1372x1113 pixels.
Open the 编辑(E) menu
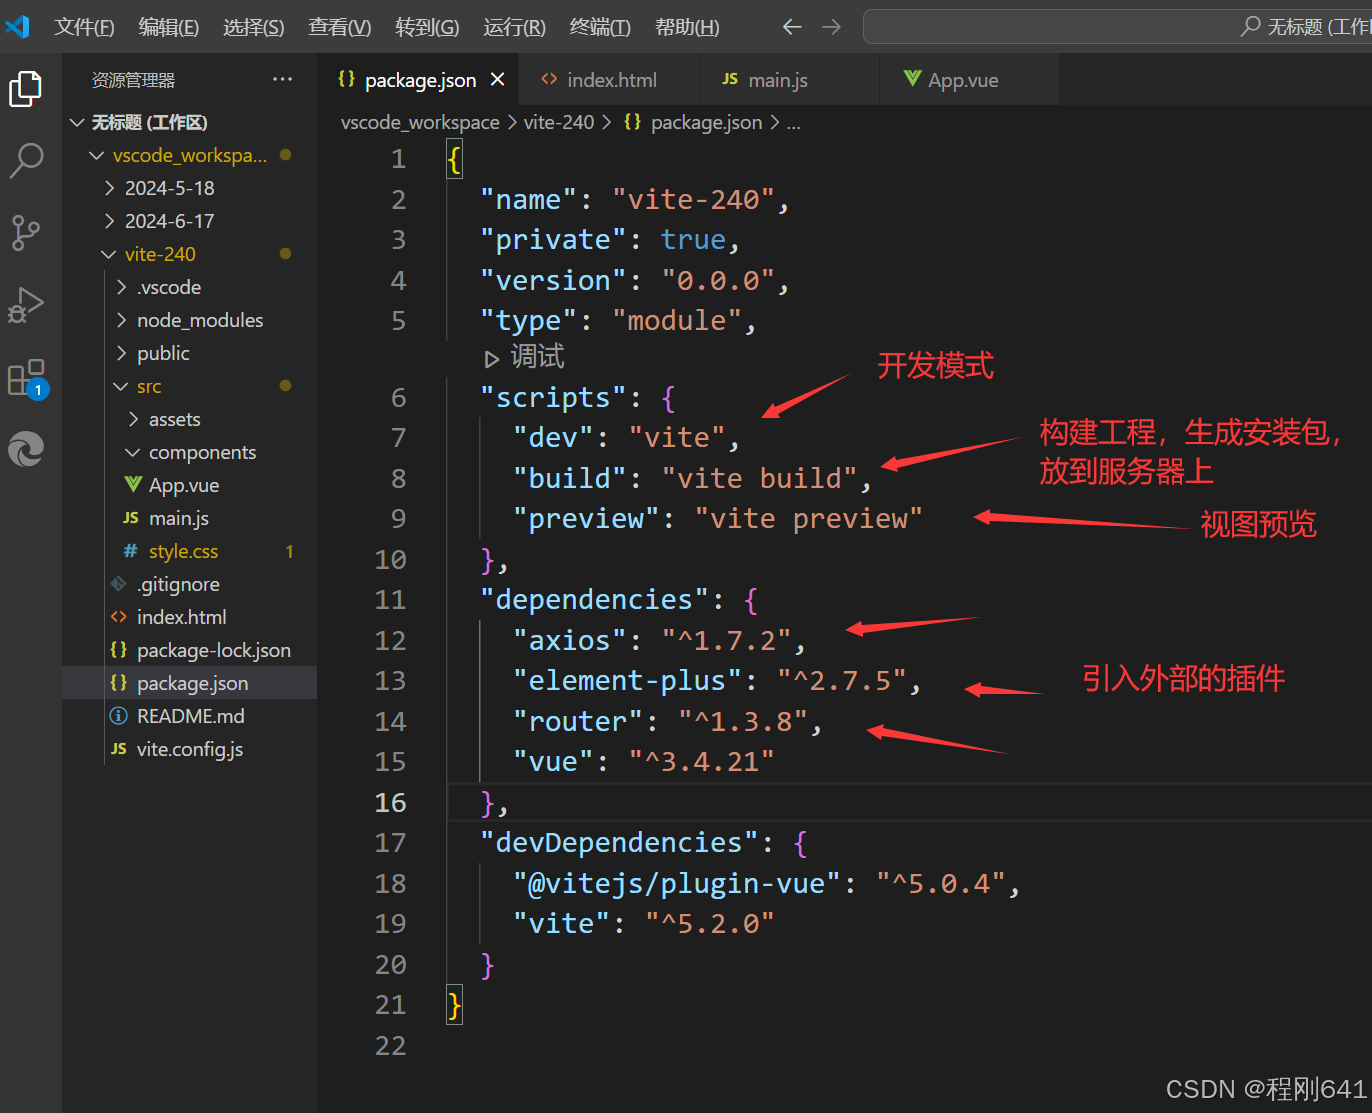[169, 27]
